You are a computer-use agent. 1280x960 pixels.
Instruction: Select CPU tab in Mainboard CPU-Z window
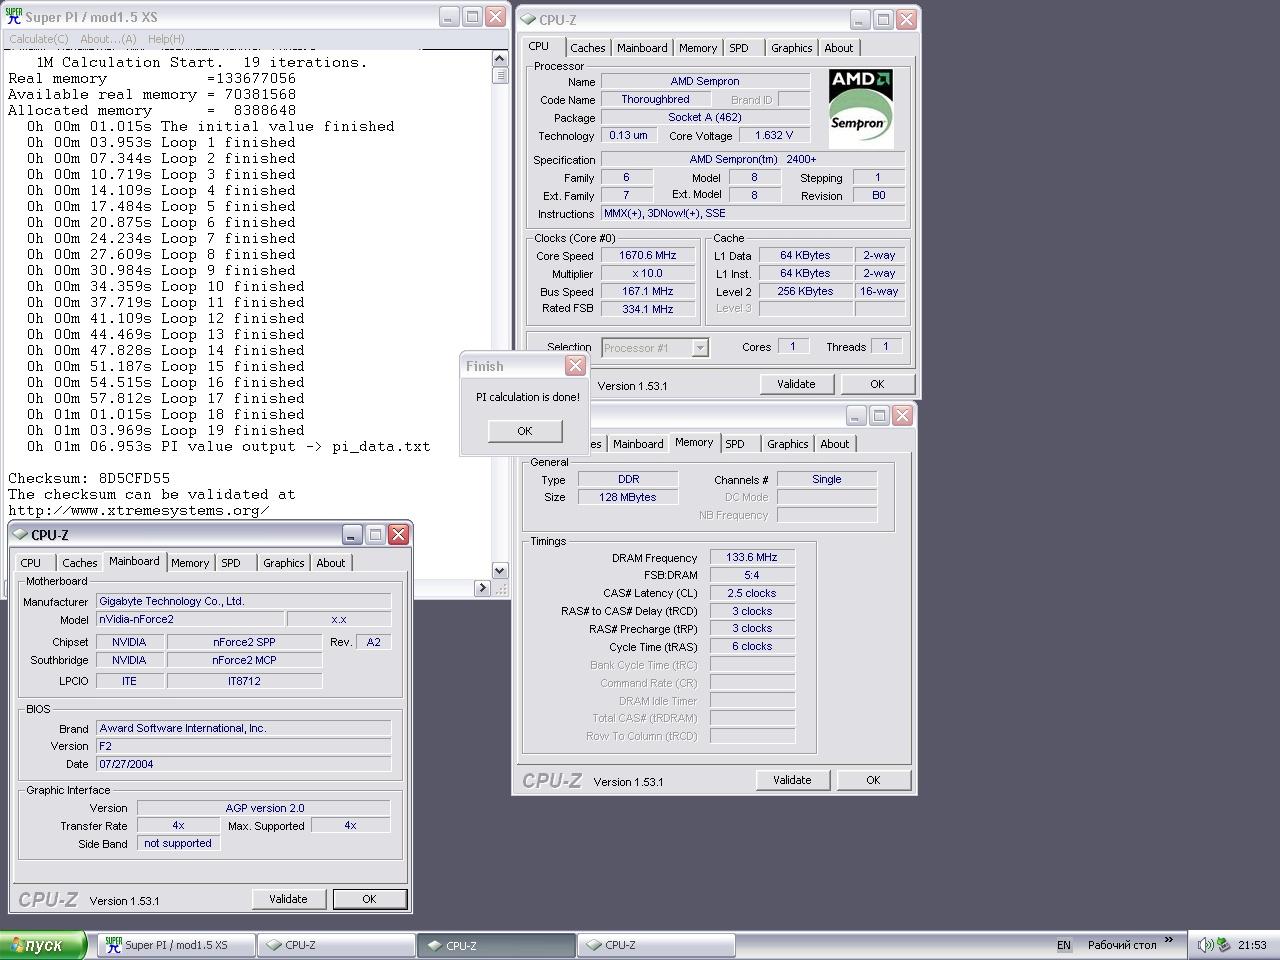(31, 563)
